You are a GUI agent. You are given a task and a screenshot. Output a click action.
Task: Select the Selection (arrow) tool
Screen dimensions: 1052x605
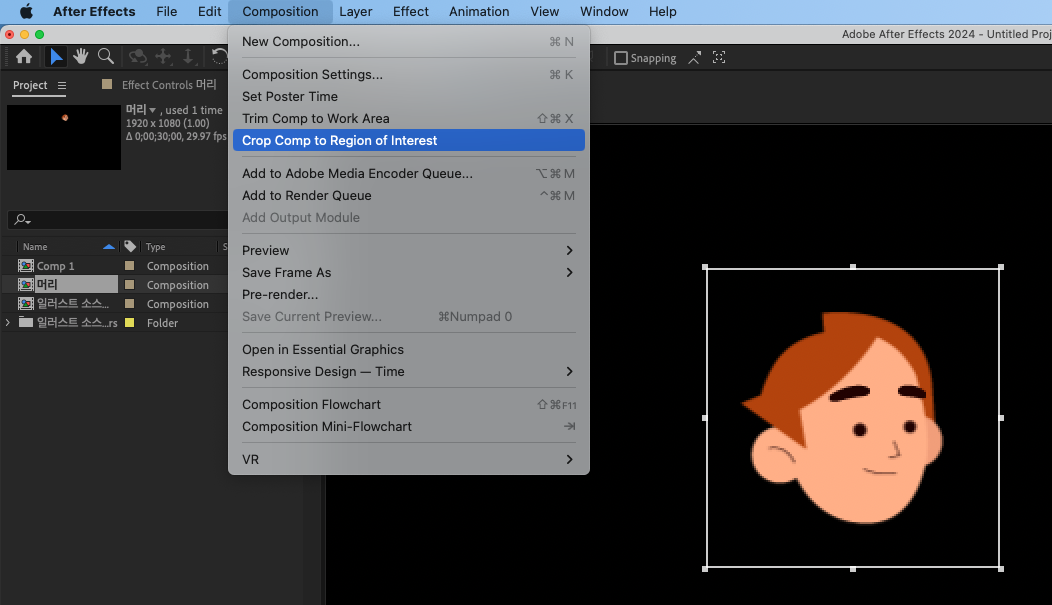coord(56,57)
